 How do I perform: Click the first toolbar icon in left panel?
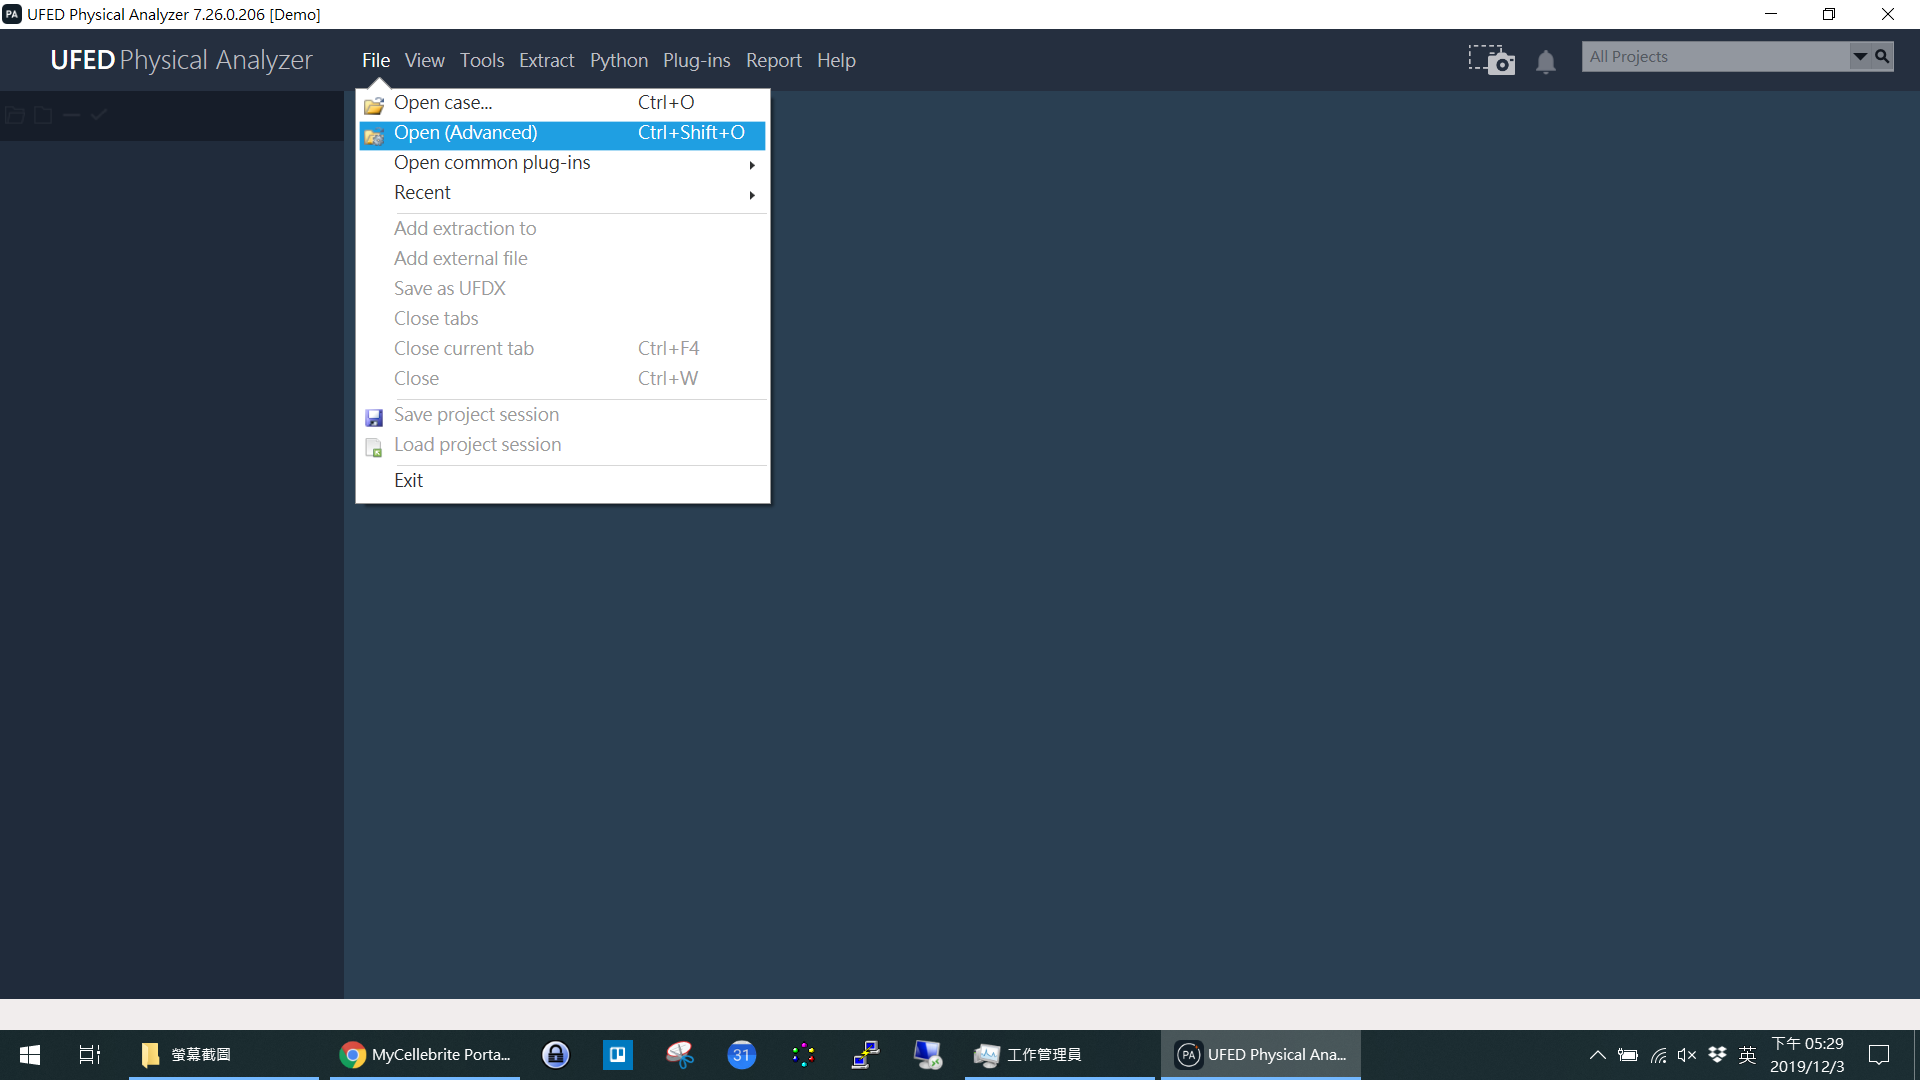[15, 115]
